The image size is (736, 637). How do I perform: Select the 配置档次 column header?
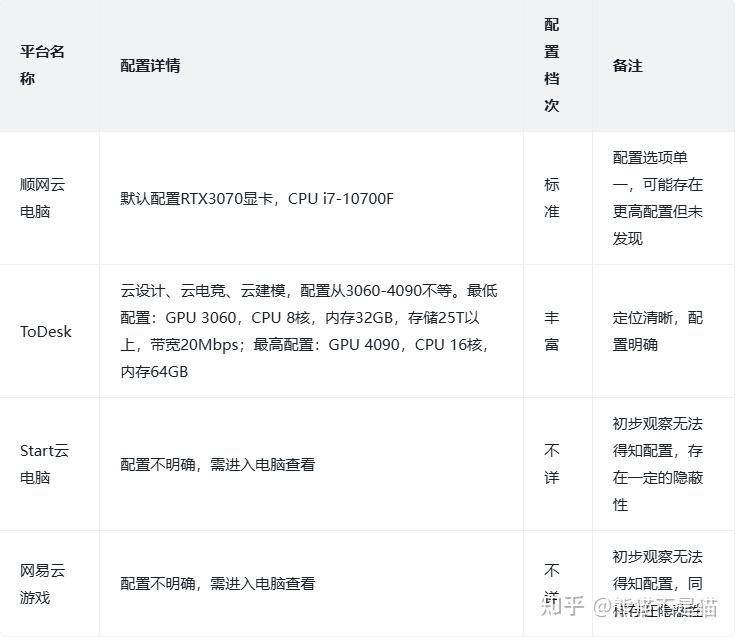point(558,65)
